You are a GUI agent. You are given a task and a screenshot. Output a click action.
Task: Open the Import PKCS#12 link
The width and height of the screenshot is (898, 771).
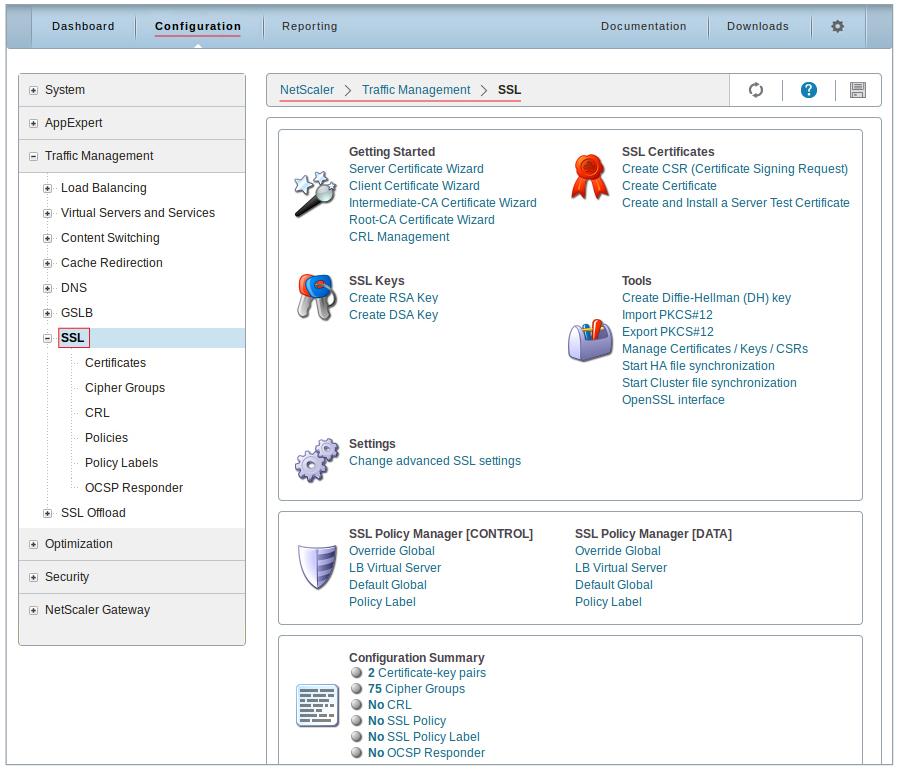click(x=667, y=315)
